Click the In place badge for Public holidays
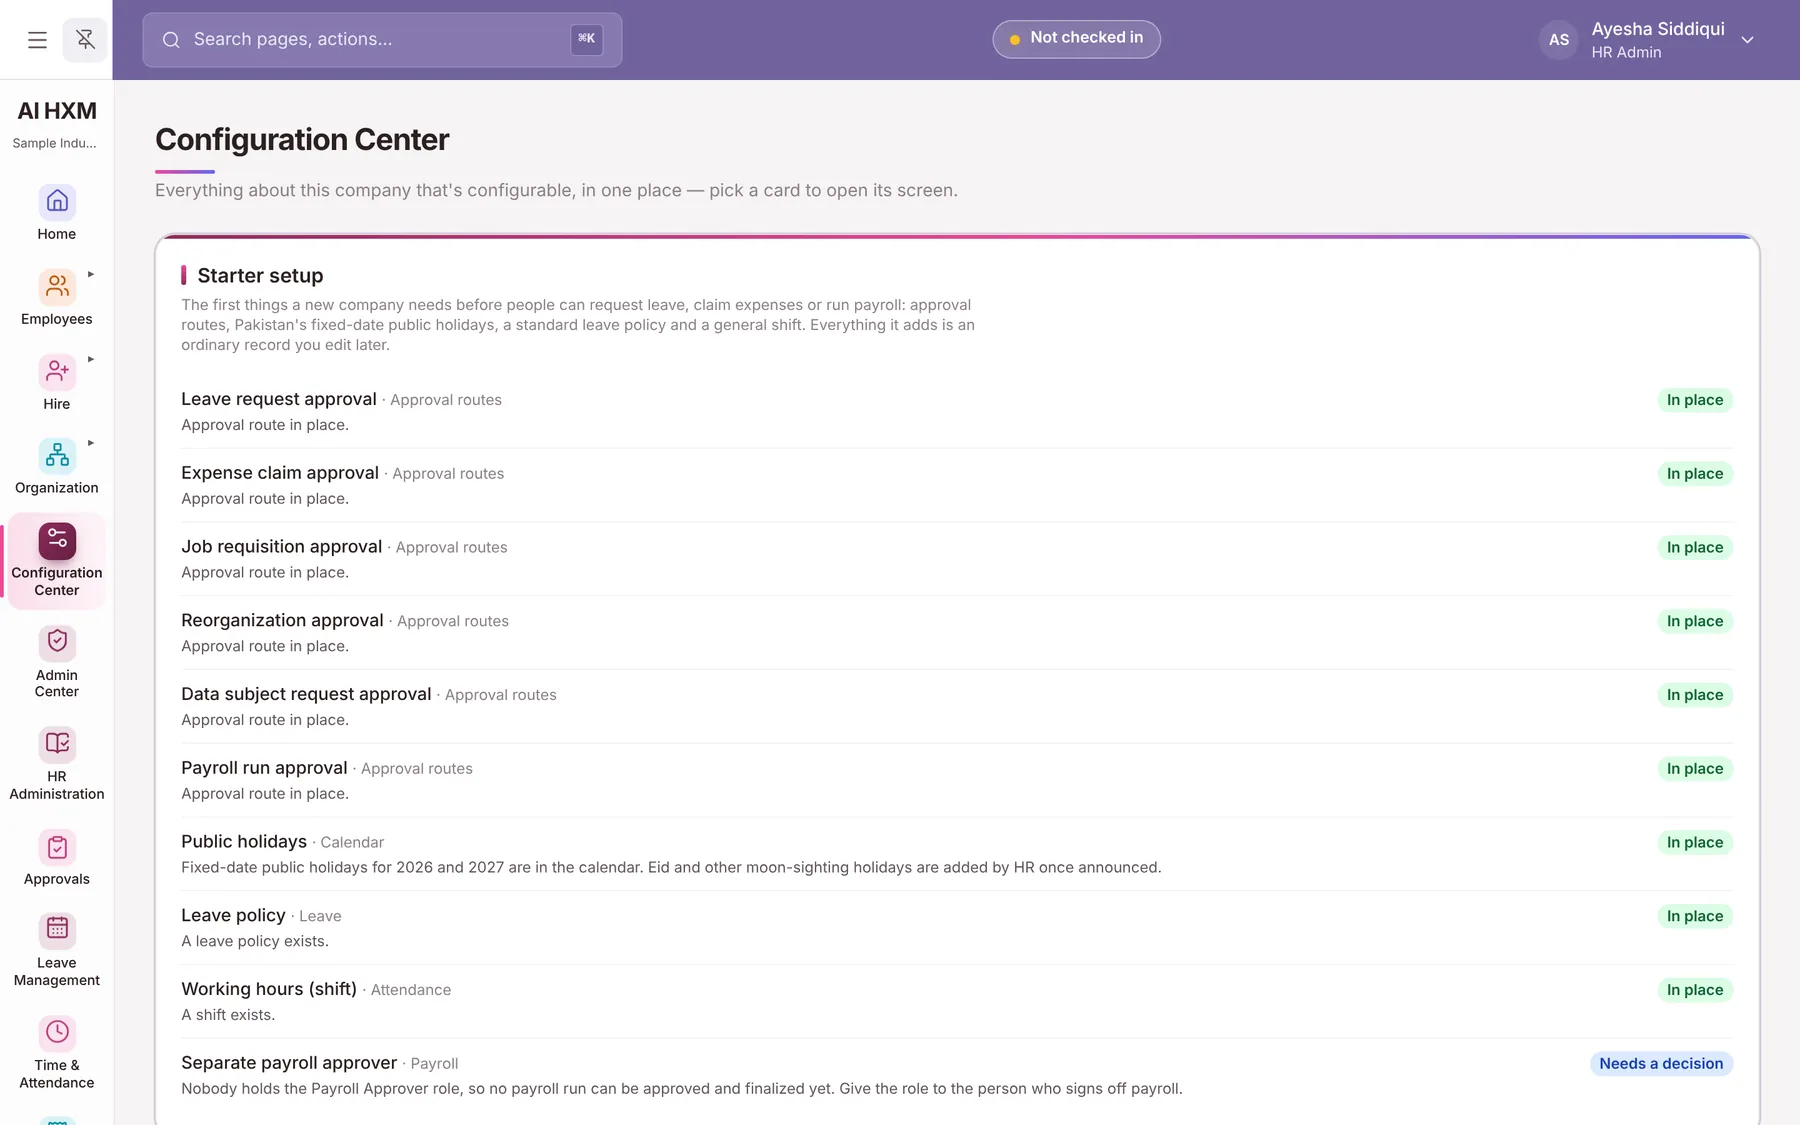This screenshot has height=1125, width=1800. tap(1695, 842)
